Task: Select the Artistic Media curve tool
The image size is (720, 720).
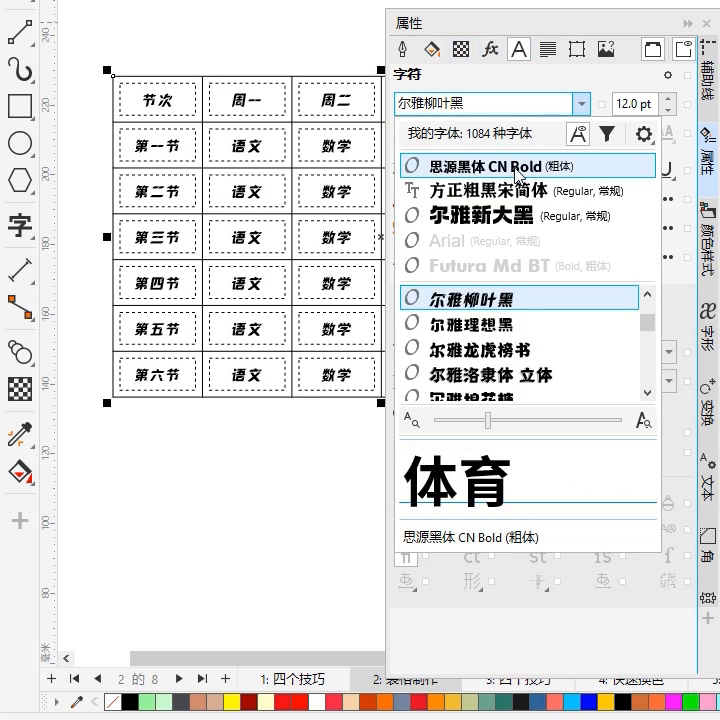Action: coord(20,70)
